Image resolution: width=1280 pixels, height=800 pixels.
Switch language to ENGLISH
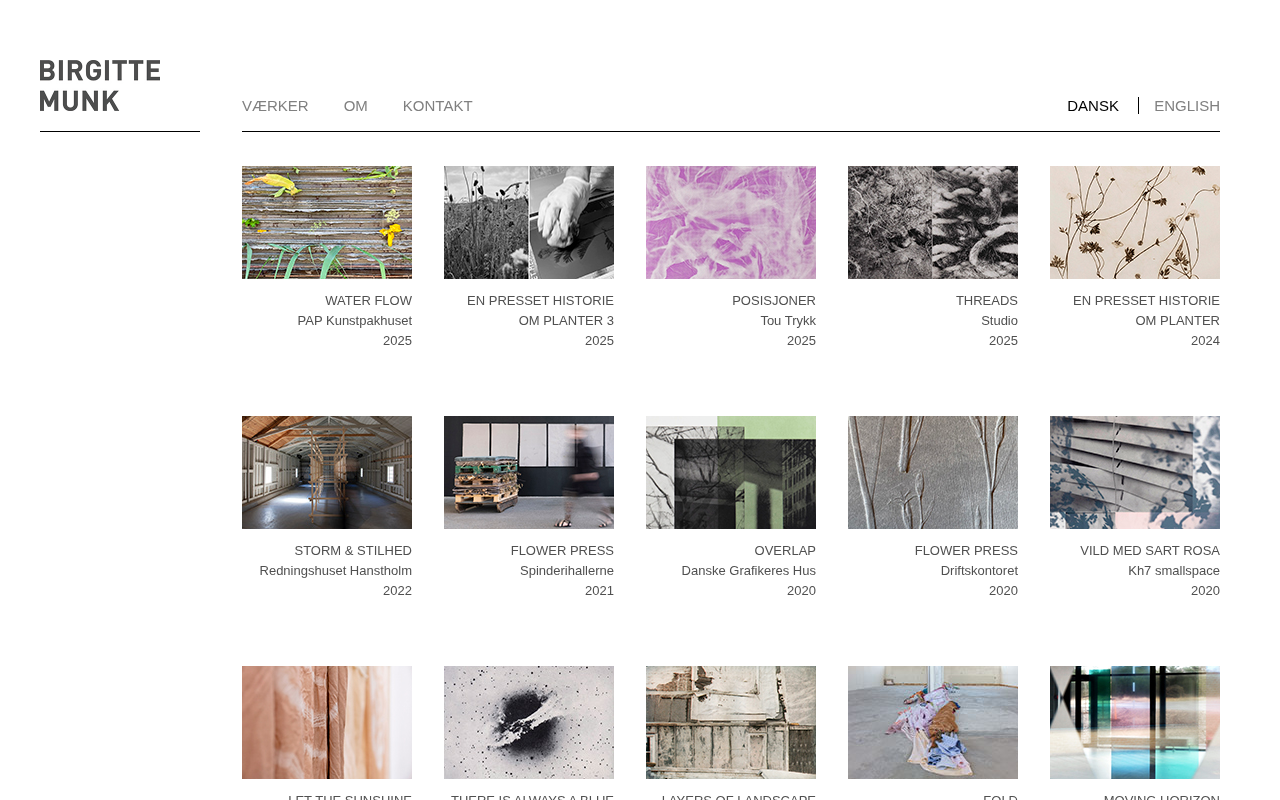click(1187, 106)
